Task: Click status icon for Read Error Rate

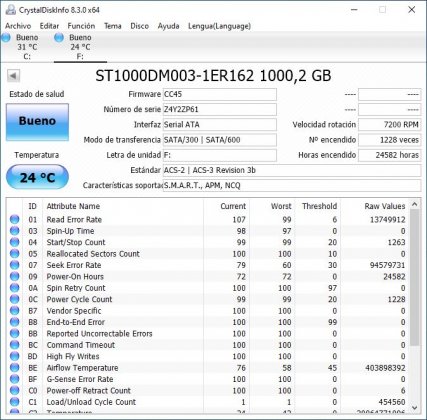Action: point(14,219)
